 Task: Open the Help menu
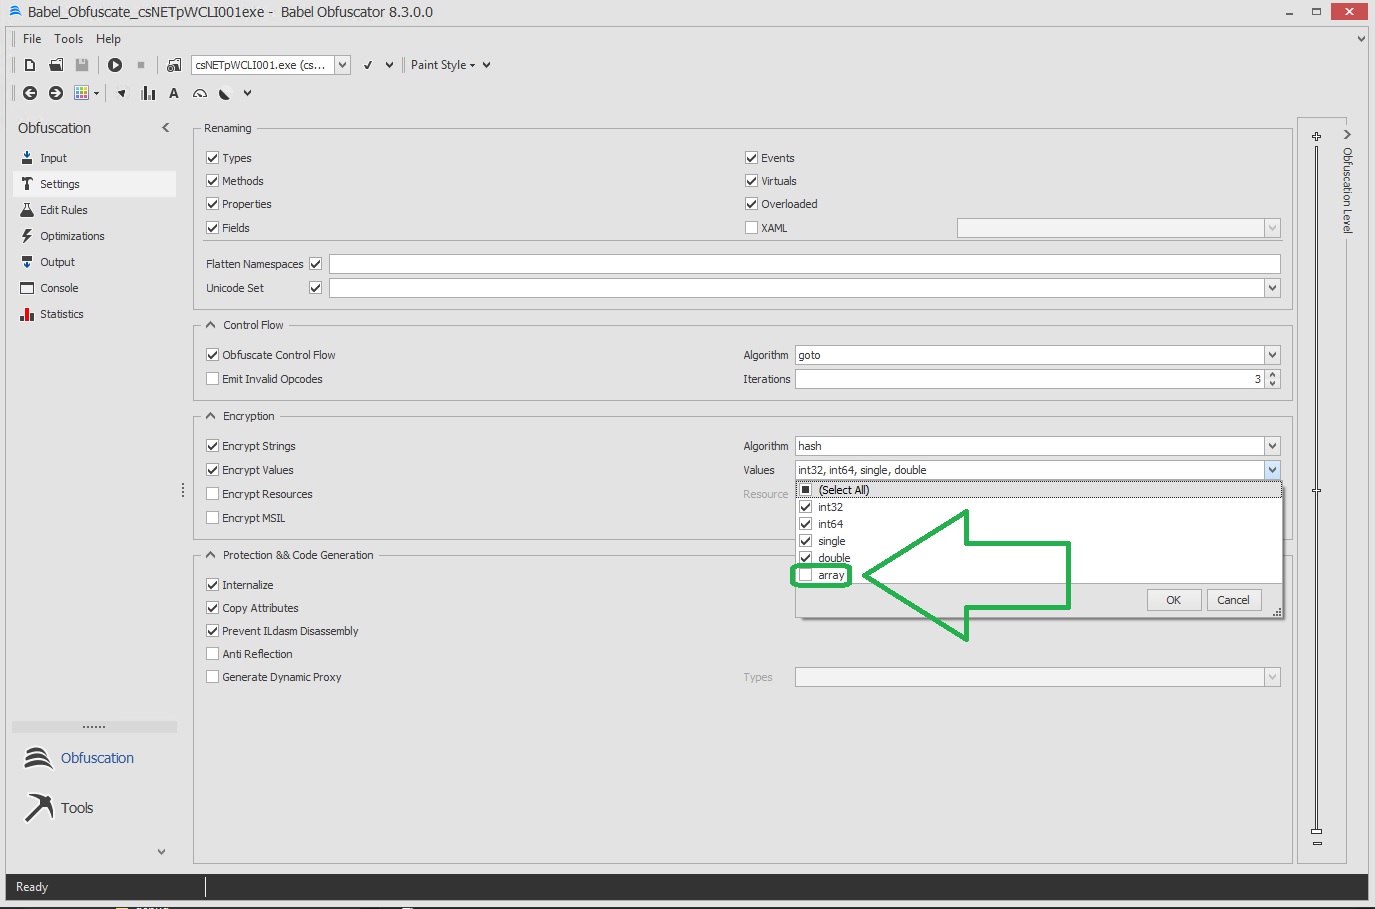point(108,39)
